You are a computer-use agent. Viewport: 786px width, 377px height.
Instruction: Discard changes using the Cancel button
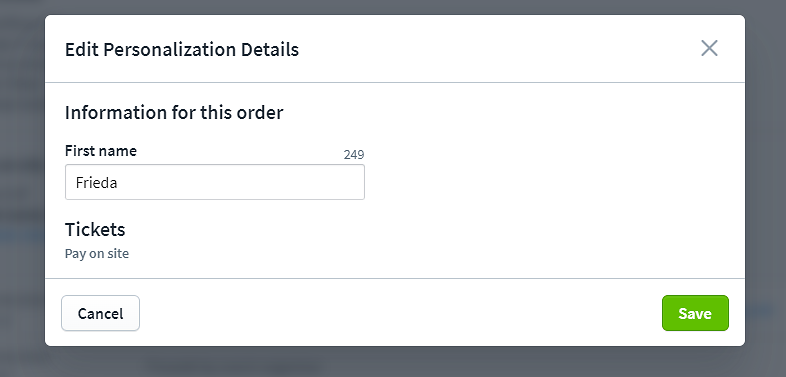point(100,313)
